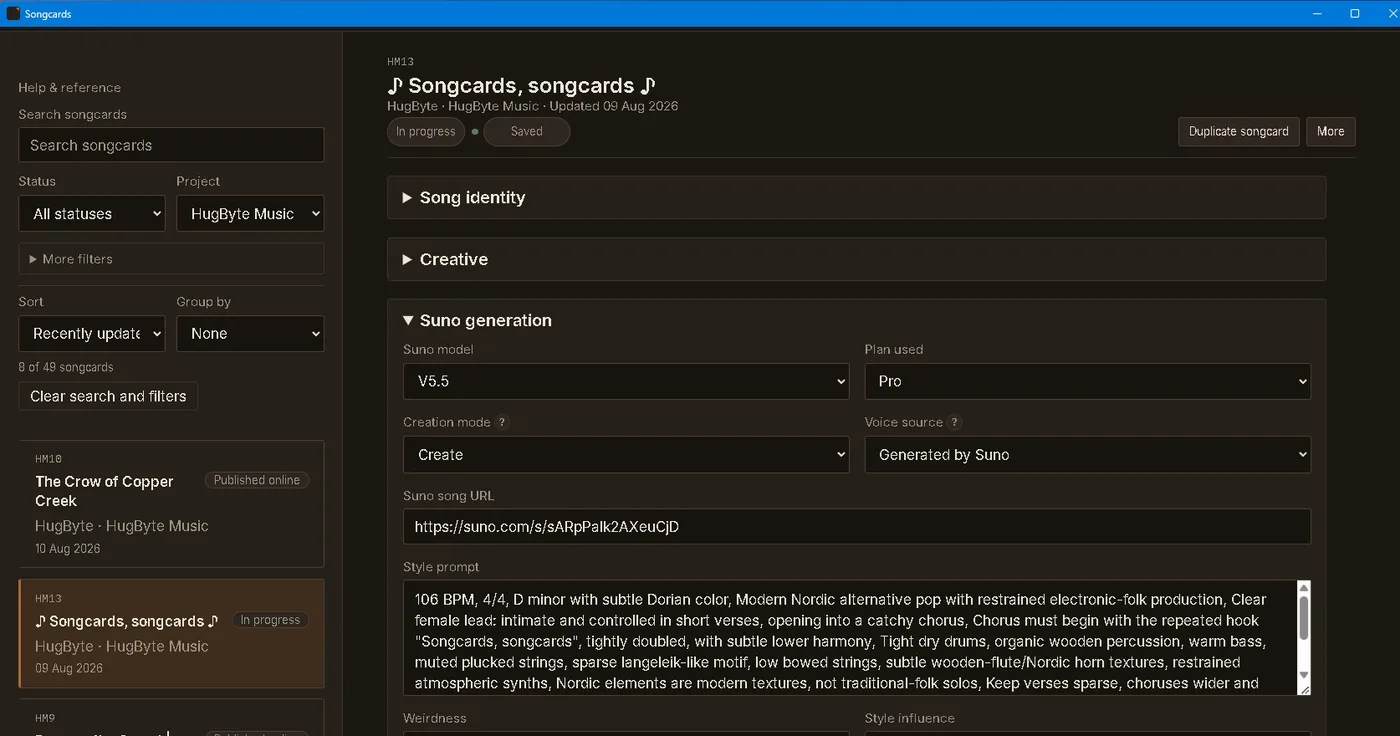
Task: Click the HM13 code above the songcard title
Action: [x=400, y=62]
